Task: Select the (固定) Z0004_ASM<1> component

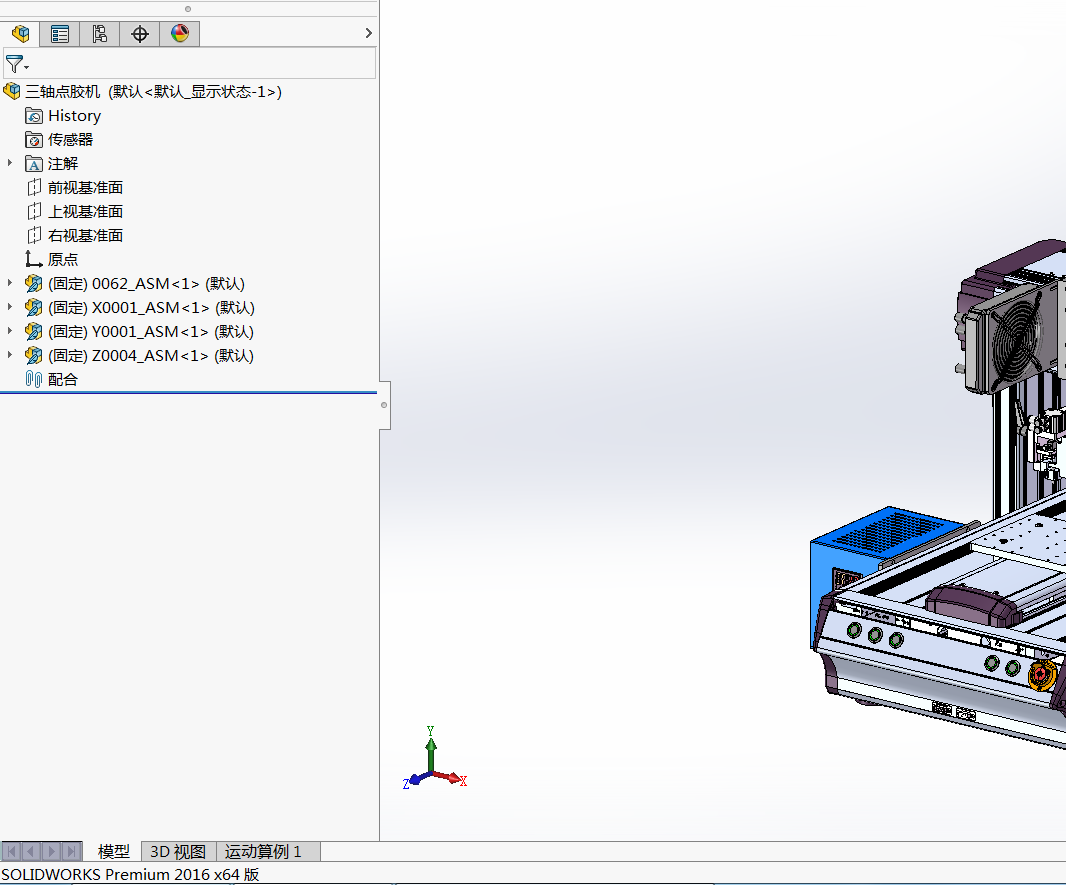Action: [x=151, y=355]
